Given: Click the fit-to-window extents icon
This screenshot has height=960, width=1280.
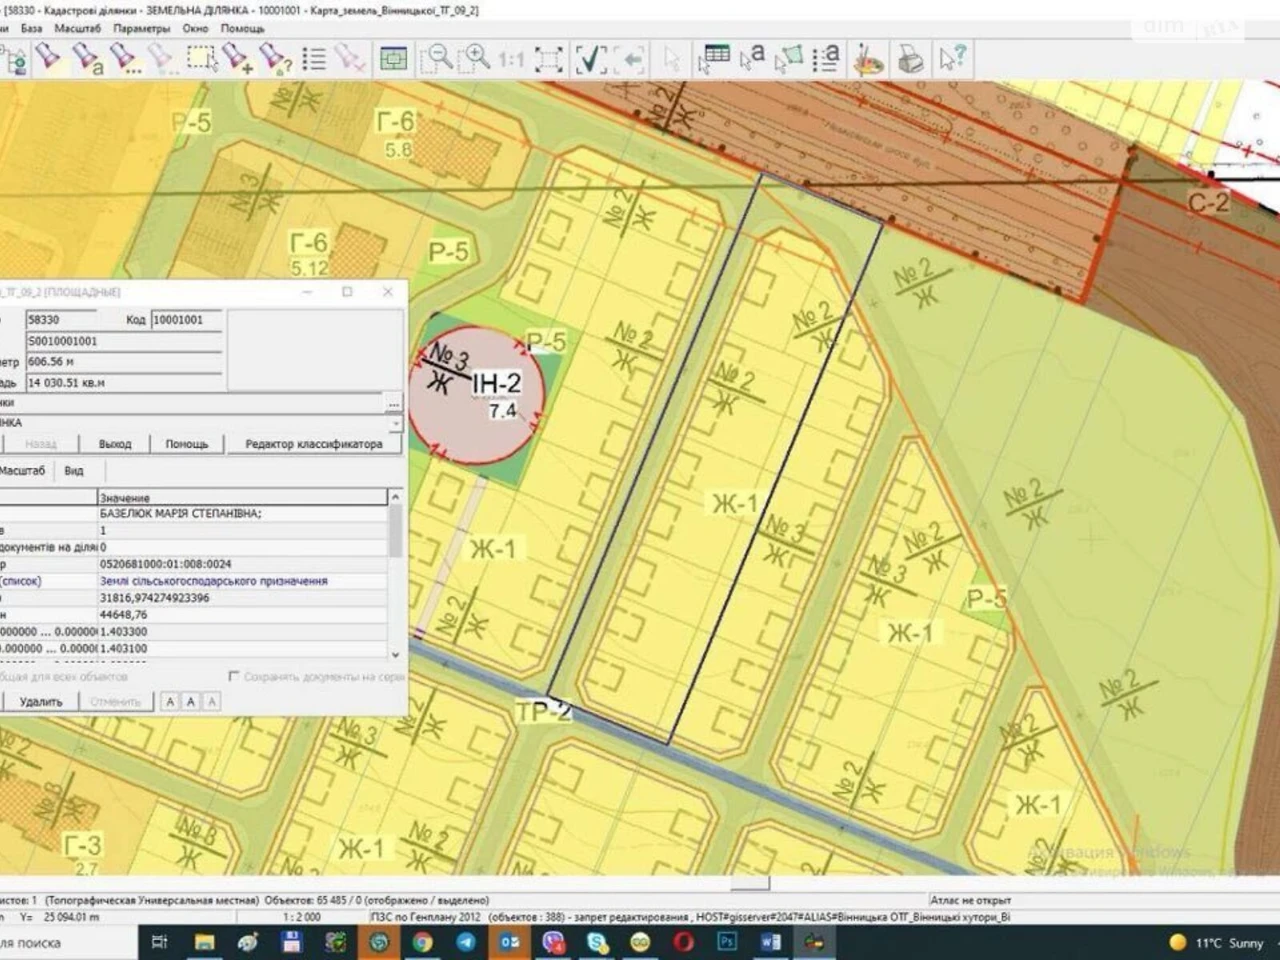Looking at the screenshot, I should (548, 59).
